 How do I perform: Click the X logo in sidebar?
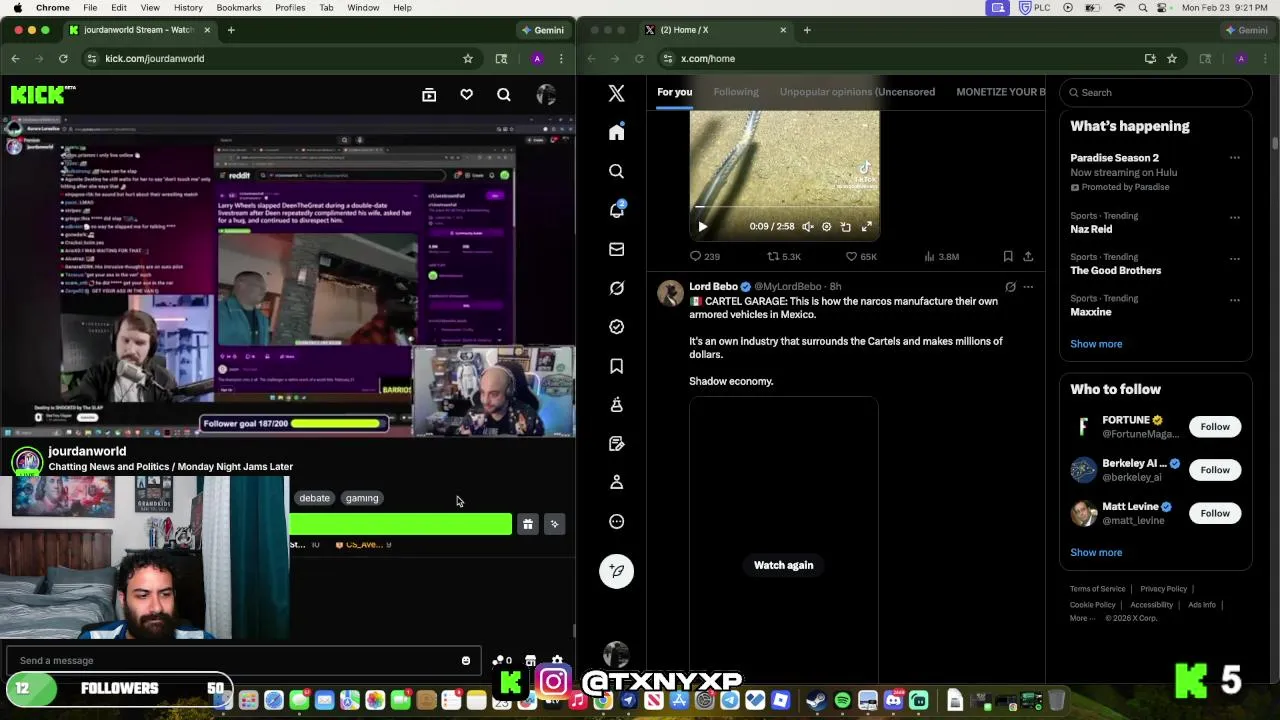[x=617, y=93]
